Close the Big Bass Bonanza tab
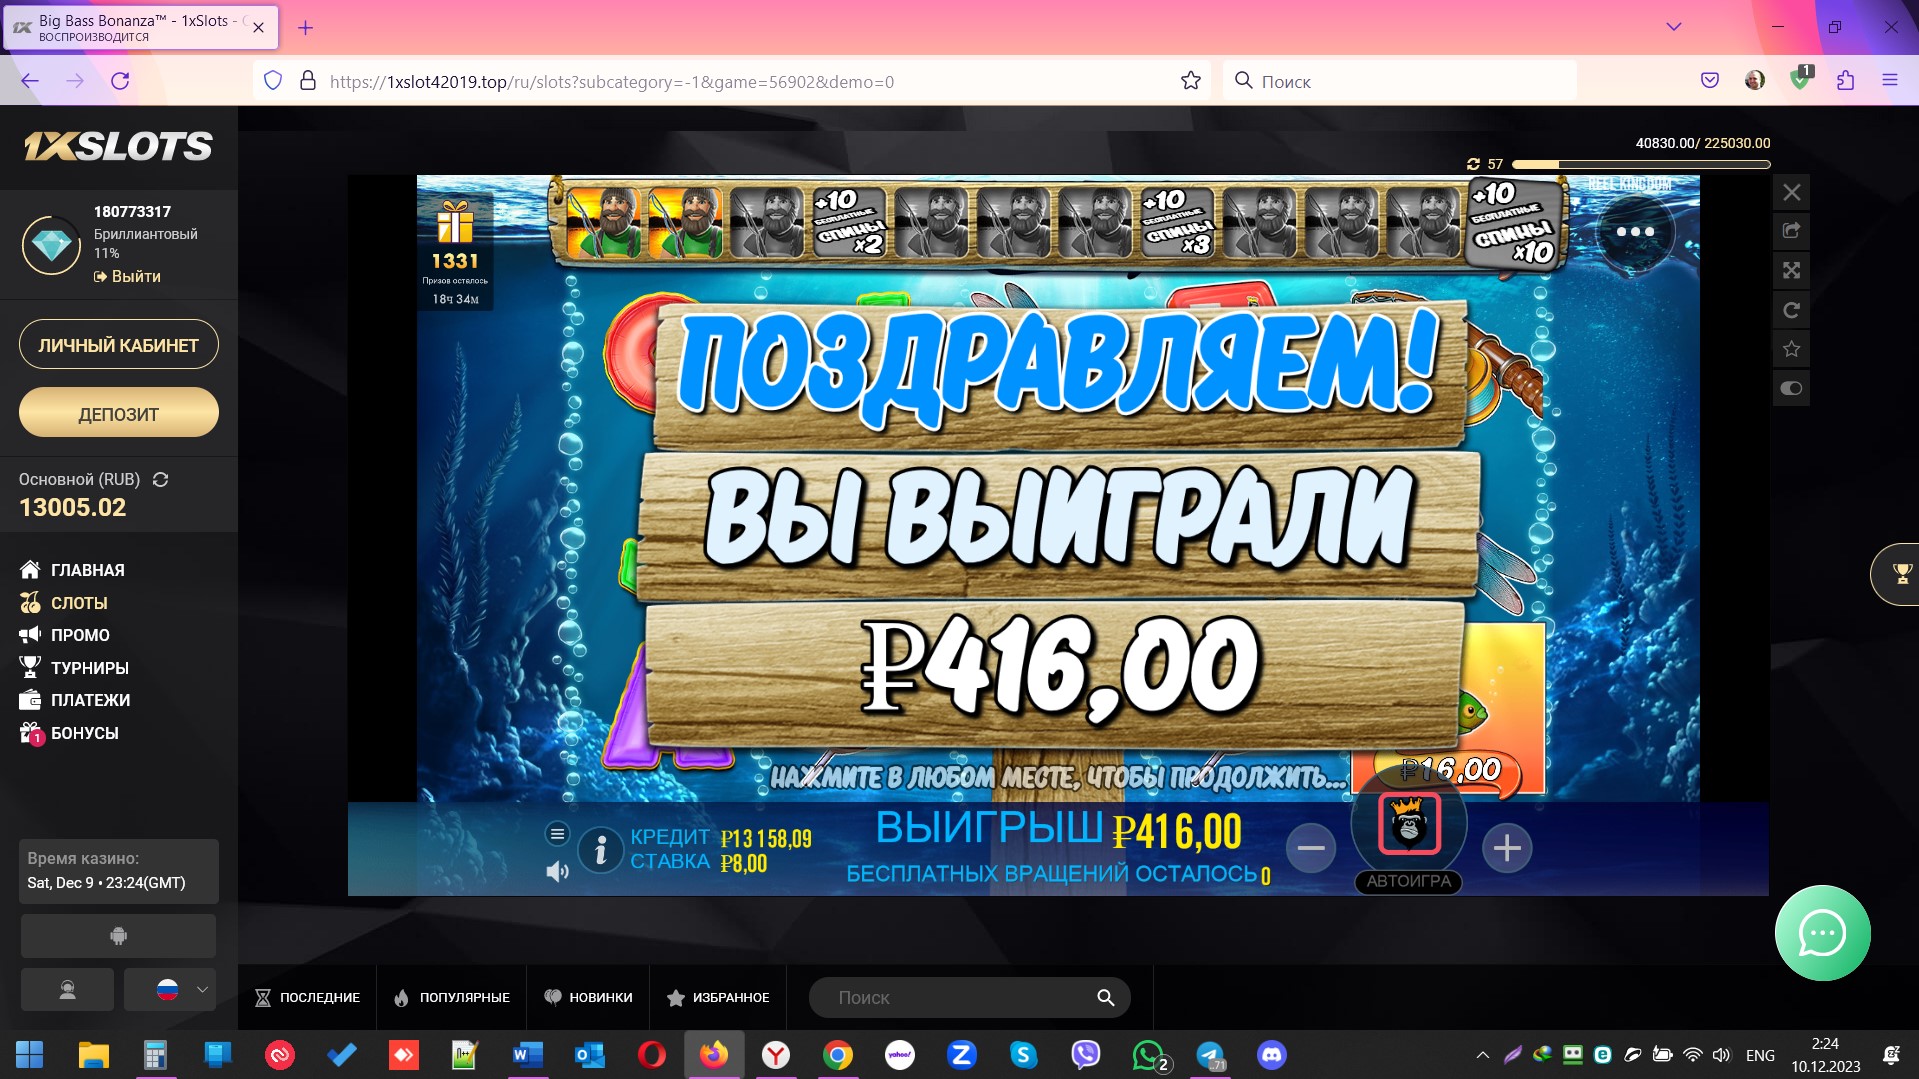Screen dimensions: 1919x1079 (258, 28)
